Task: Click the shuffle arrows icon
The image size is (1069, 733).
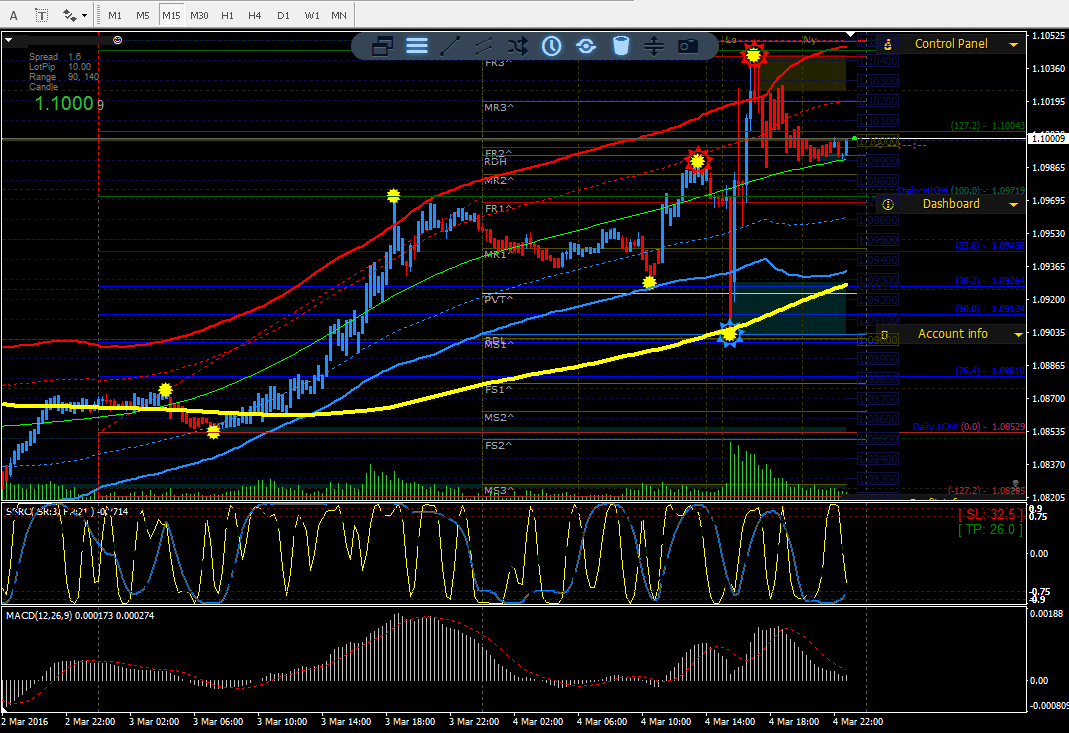Action: tap(517, 46)
